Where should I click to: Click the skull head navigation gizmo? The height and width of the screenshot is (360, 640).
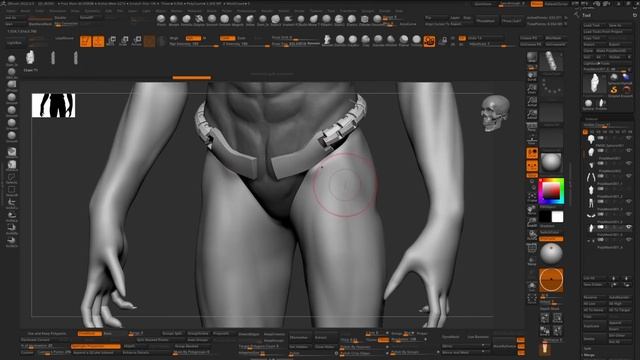[x=495, y=113]
